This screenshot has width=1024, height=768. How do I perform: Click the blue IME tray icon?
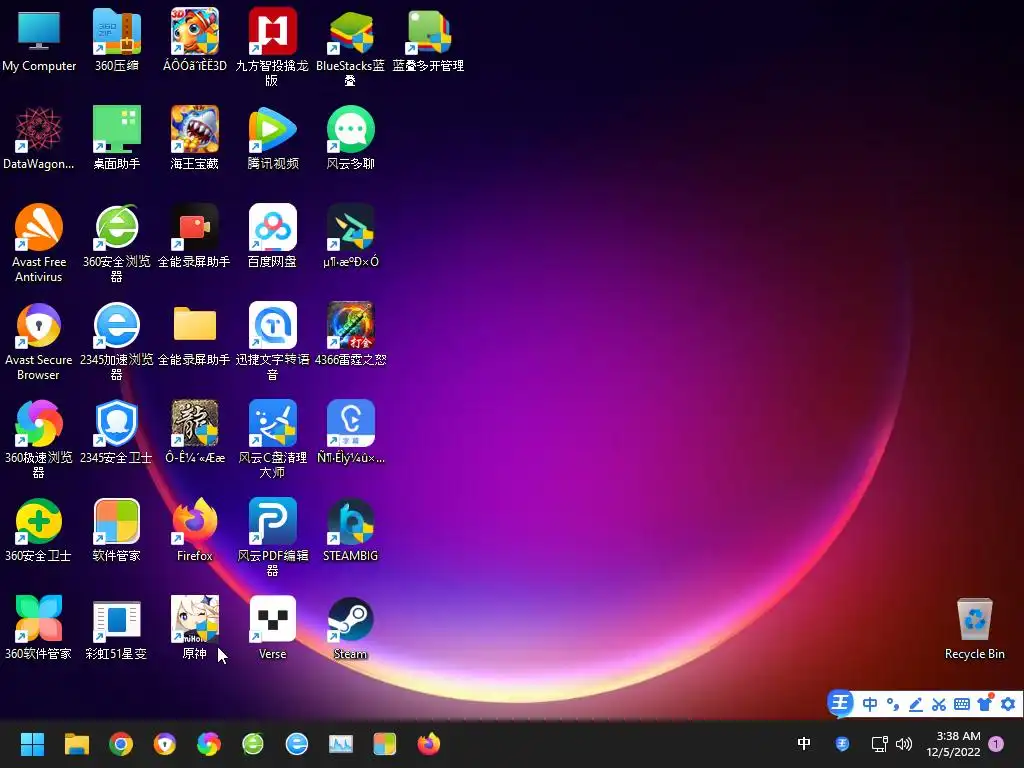[x=842, y=744]
